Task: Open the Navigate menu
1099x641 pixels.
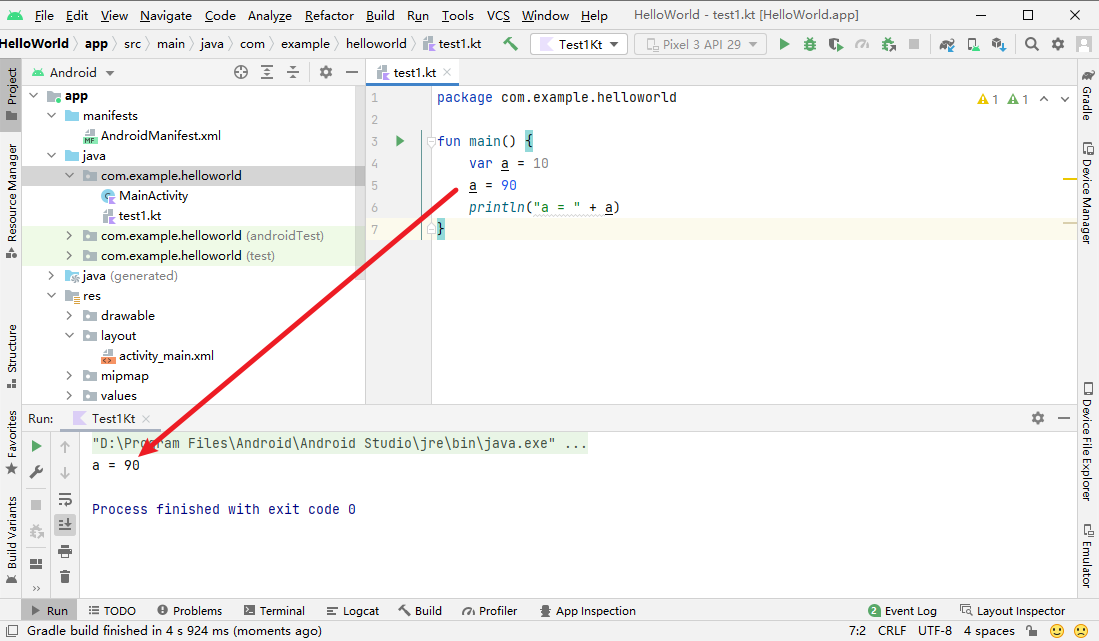Action: coord(165,15)
